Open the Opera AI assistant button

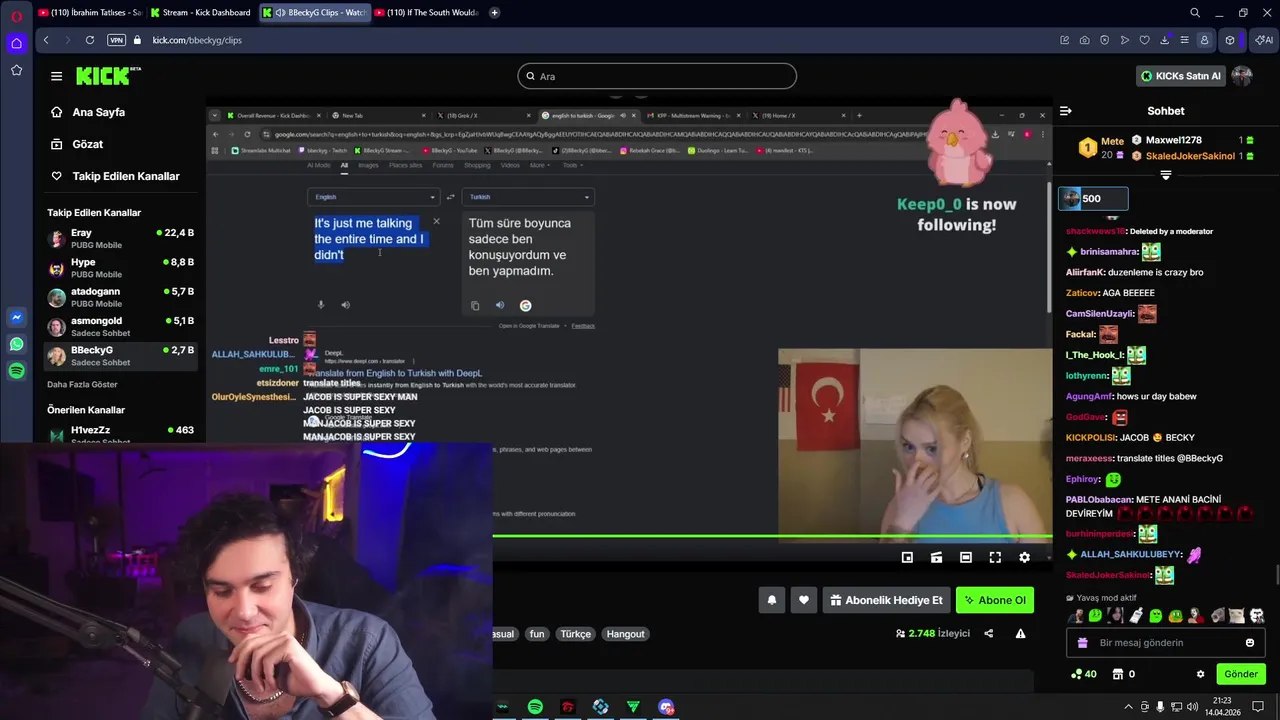pos(1264,40)
